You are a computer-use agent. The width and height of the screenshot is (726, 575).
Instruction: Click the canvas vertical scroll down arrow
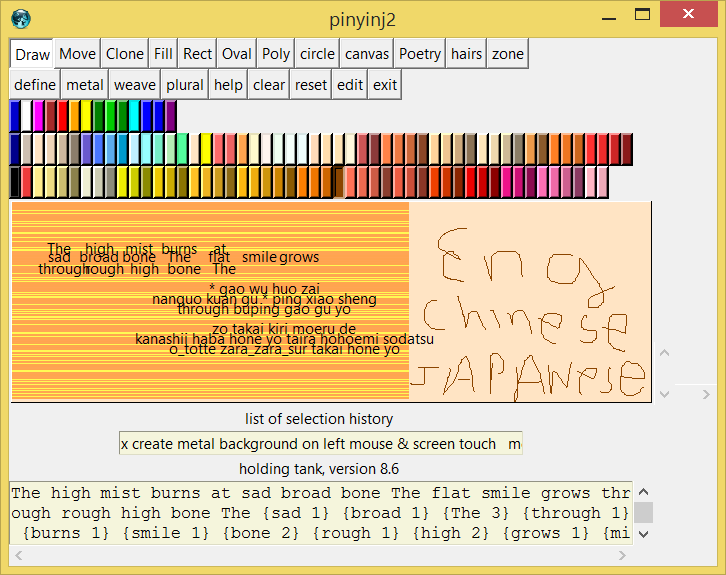tap(664, 394)
